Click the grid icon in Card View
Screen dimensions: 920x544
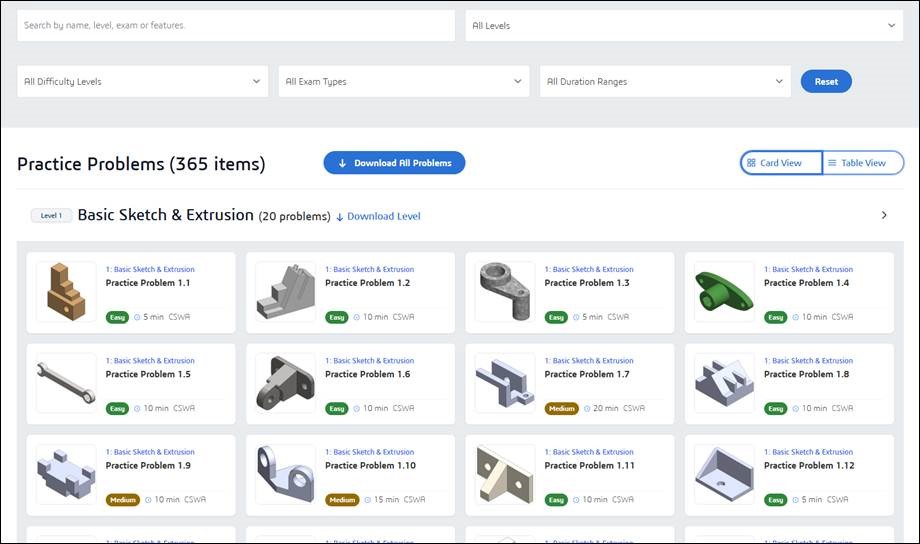(x=751, y=163)
